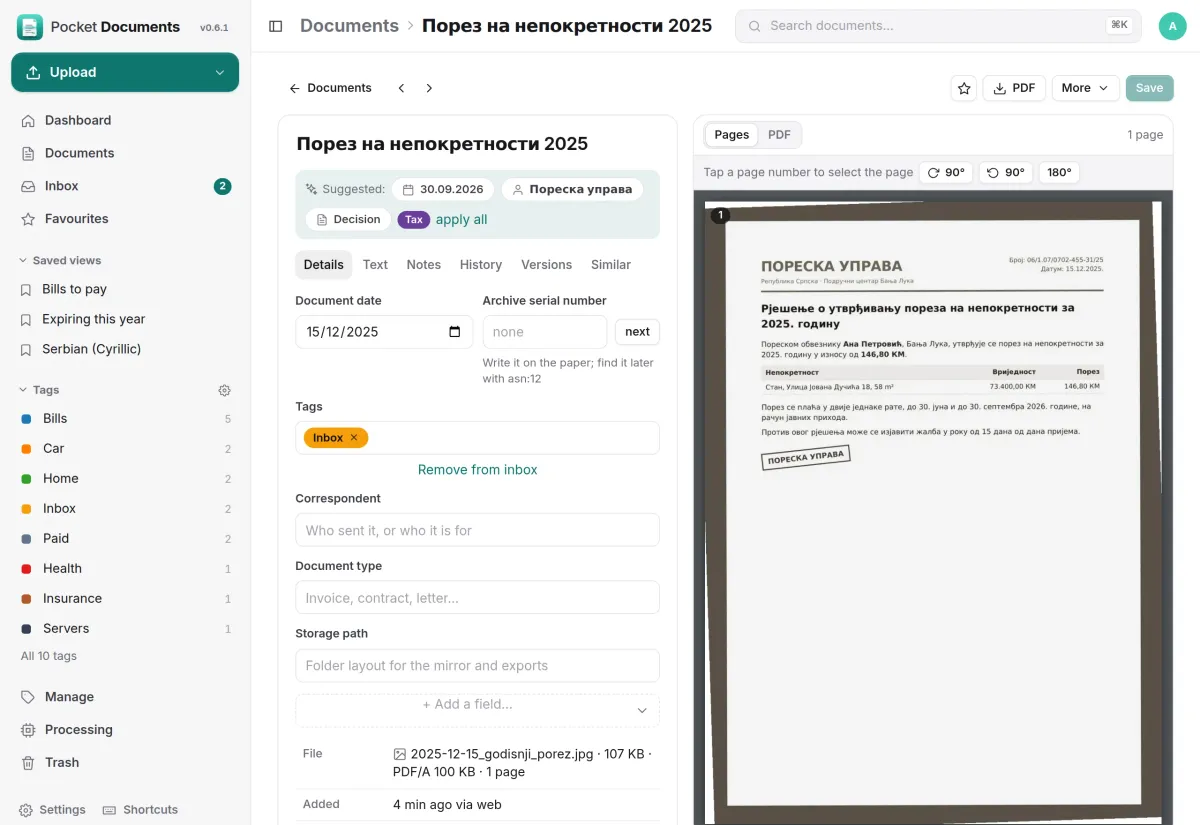Rotate page by 180°
The width and height of the screenshot is (1200, 825).
coord(1059,172)
